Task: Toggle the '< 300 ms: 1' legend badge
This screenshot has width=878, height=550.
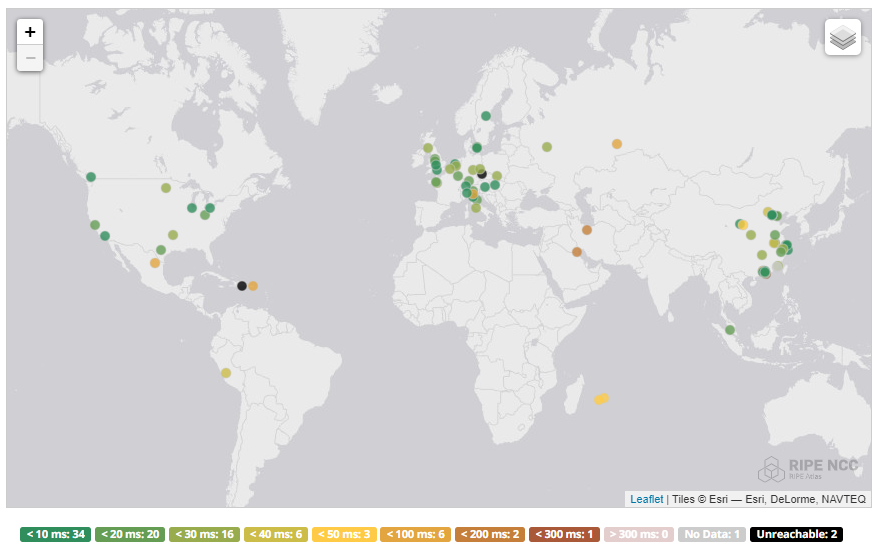Action: coord(564,534)
